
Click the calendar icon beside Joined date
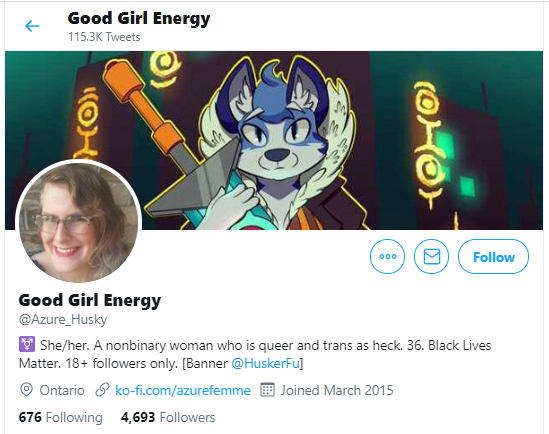267,390
